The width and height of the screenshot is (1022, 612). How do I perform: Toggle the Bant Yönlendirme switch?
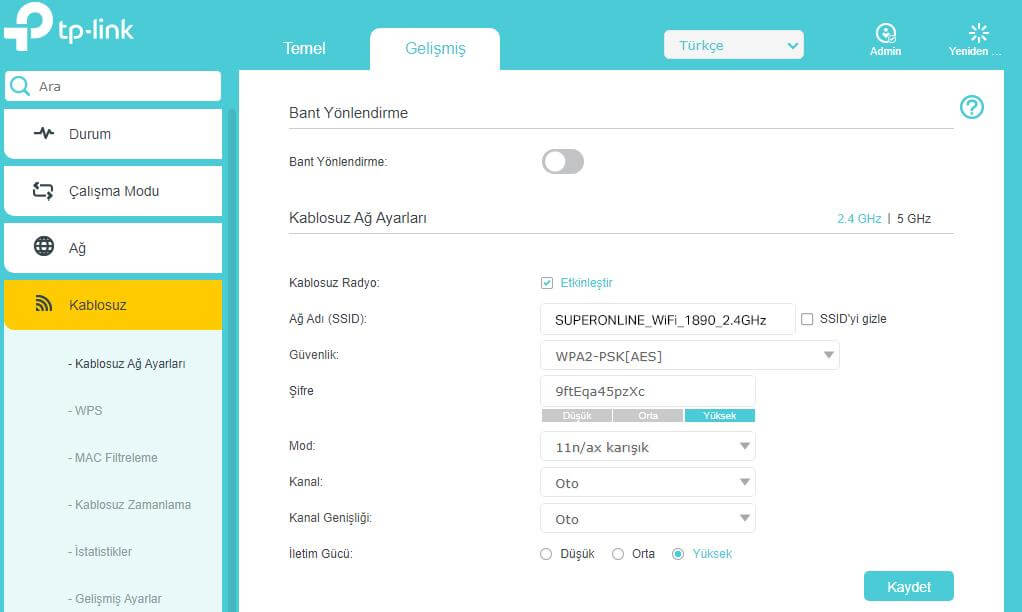point(563,162)
